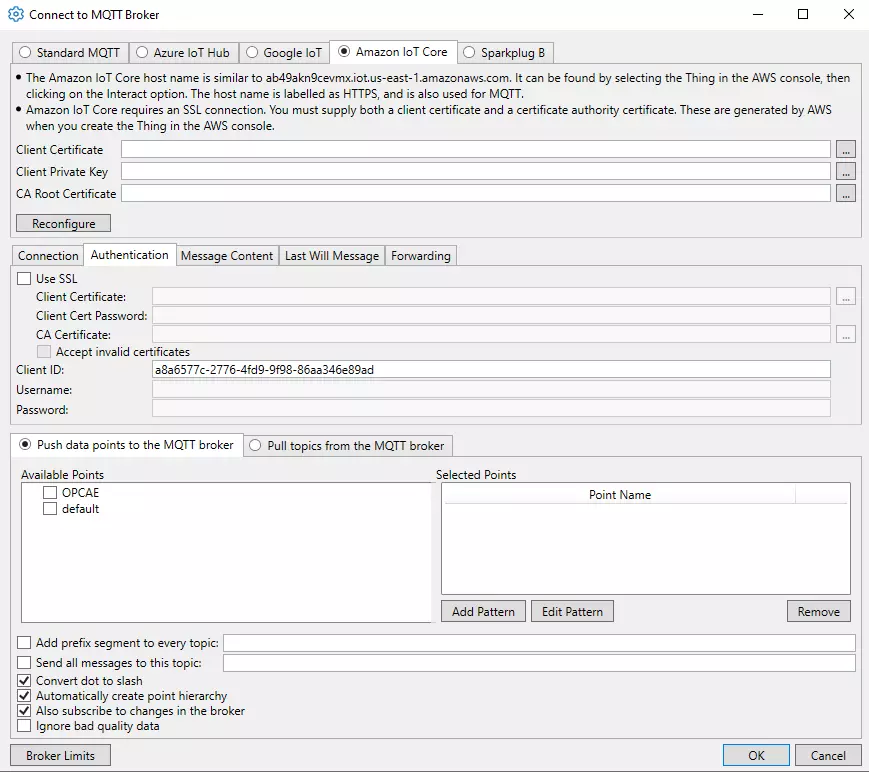Viewport: 869px width, 772px height.
Task: Click the Client Cert Password field
Action: (491, 315)
